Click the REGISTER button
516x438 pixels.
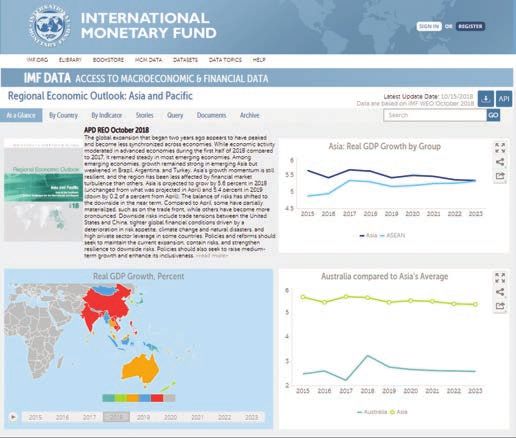tap(470, 26)
